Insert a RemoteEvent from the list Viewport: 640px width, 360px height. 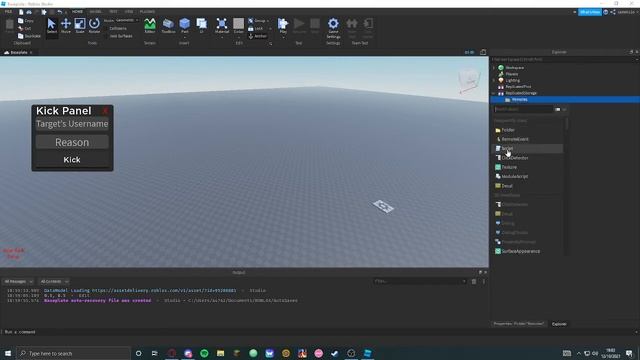point(528,139)
